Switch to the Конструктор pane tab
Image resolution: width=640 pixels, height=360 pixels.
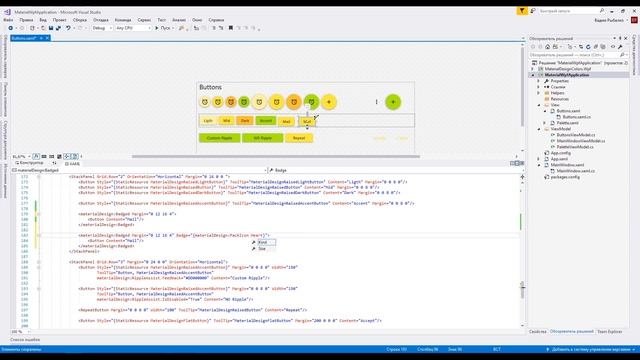click(29, 163)
